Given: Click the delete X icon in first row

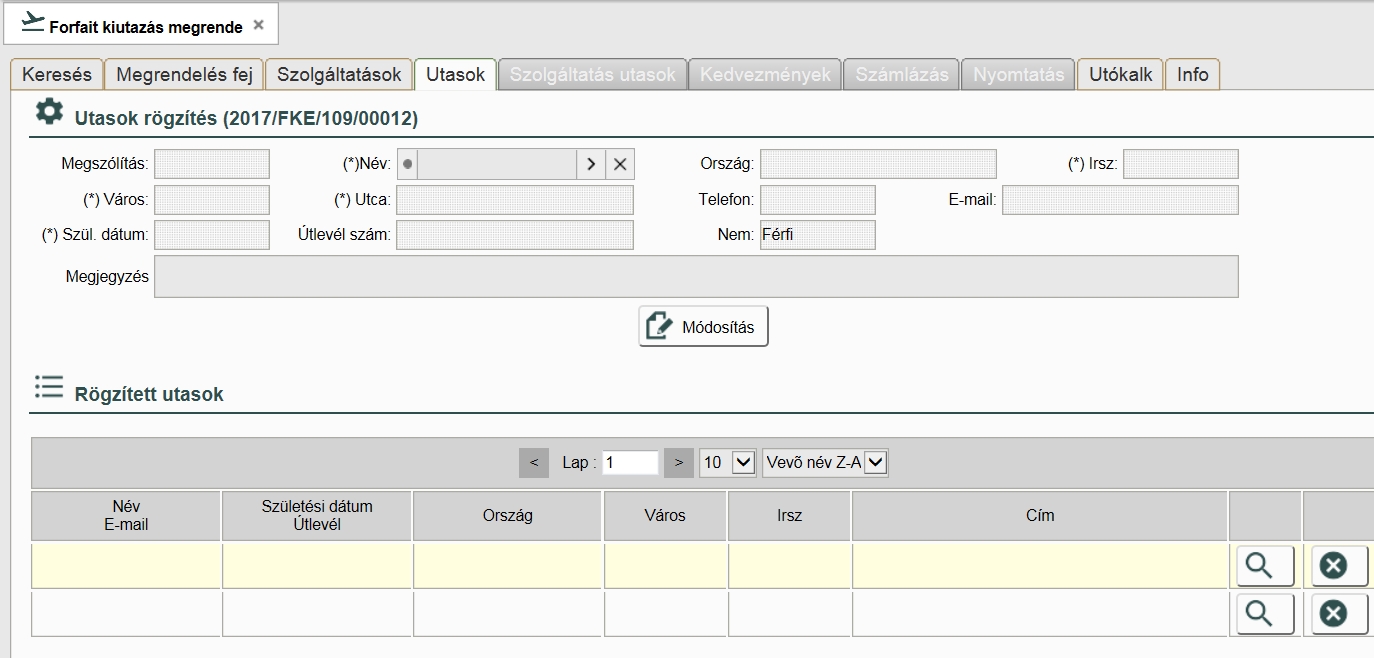Looking at the screenshot, I should coord(1333,566).
